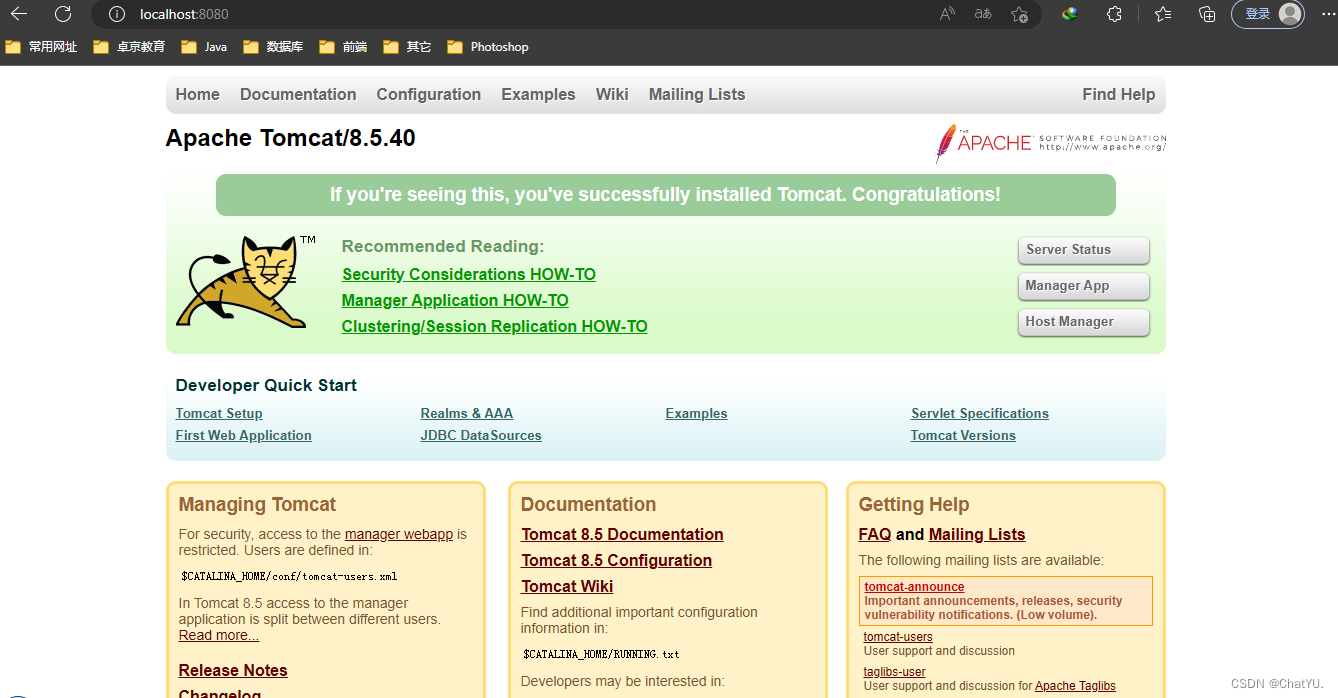Image resolution: width=1338 pixels, height=698 pixels.
Task: Open the Release Notes link
Action: [233, 670]
